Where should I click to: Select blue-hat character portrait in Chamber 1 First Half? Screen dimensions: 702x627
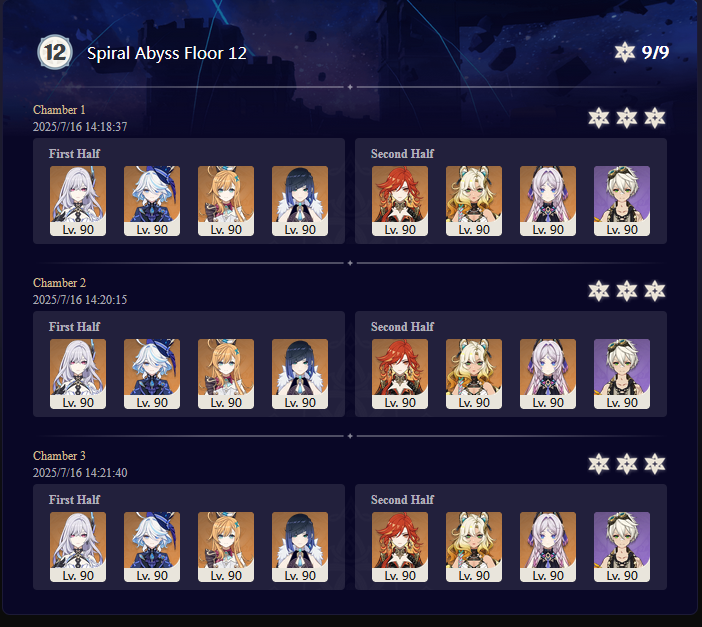(152, 201)
